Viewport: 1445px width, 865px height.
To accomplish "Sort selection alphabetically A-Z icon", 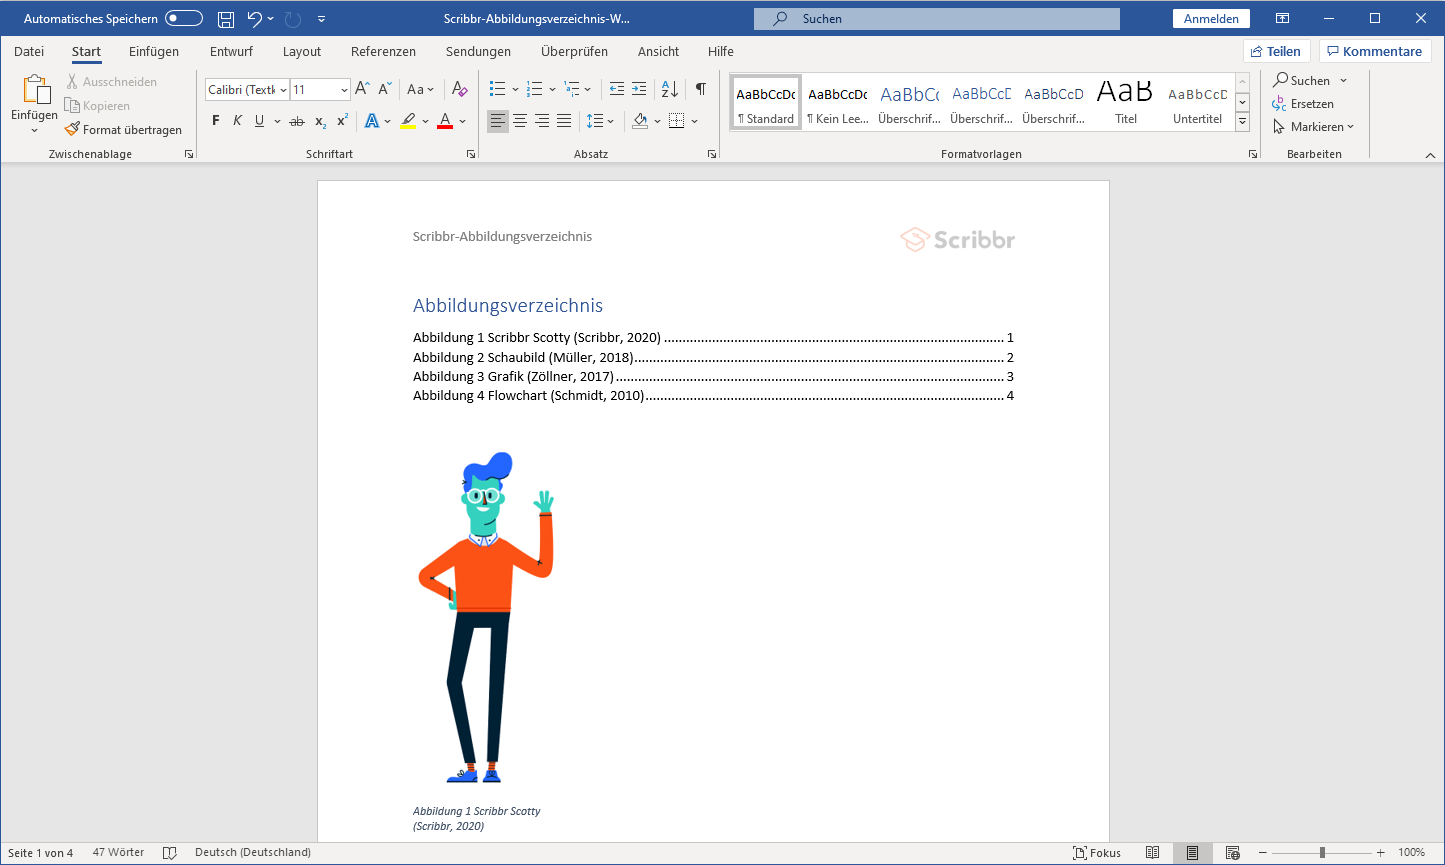I will coord(670,89).
